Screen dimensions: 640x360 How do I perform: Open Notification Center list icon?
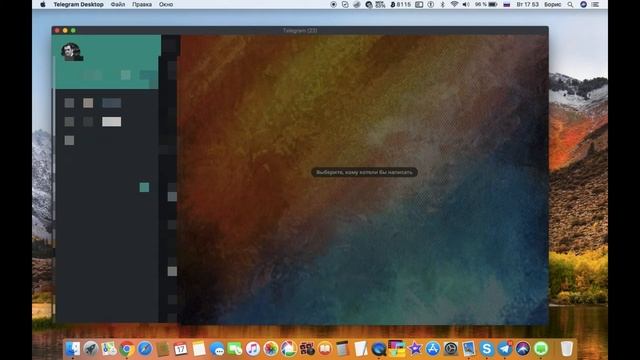point(595,4)
